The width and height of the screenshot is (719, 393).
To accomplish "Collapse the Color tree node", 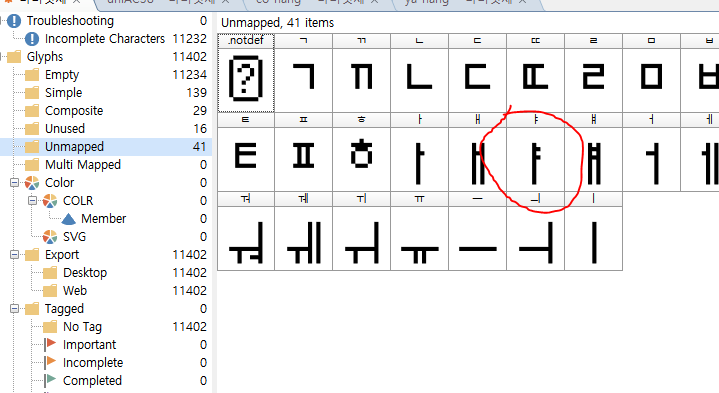I will [x=15, y=183].
